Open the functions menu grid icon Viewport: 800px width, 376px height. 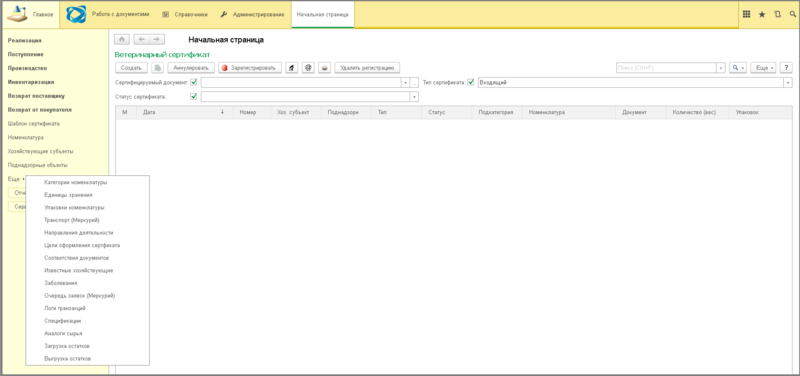pyautogui.click(x=746, y=14)
